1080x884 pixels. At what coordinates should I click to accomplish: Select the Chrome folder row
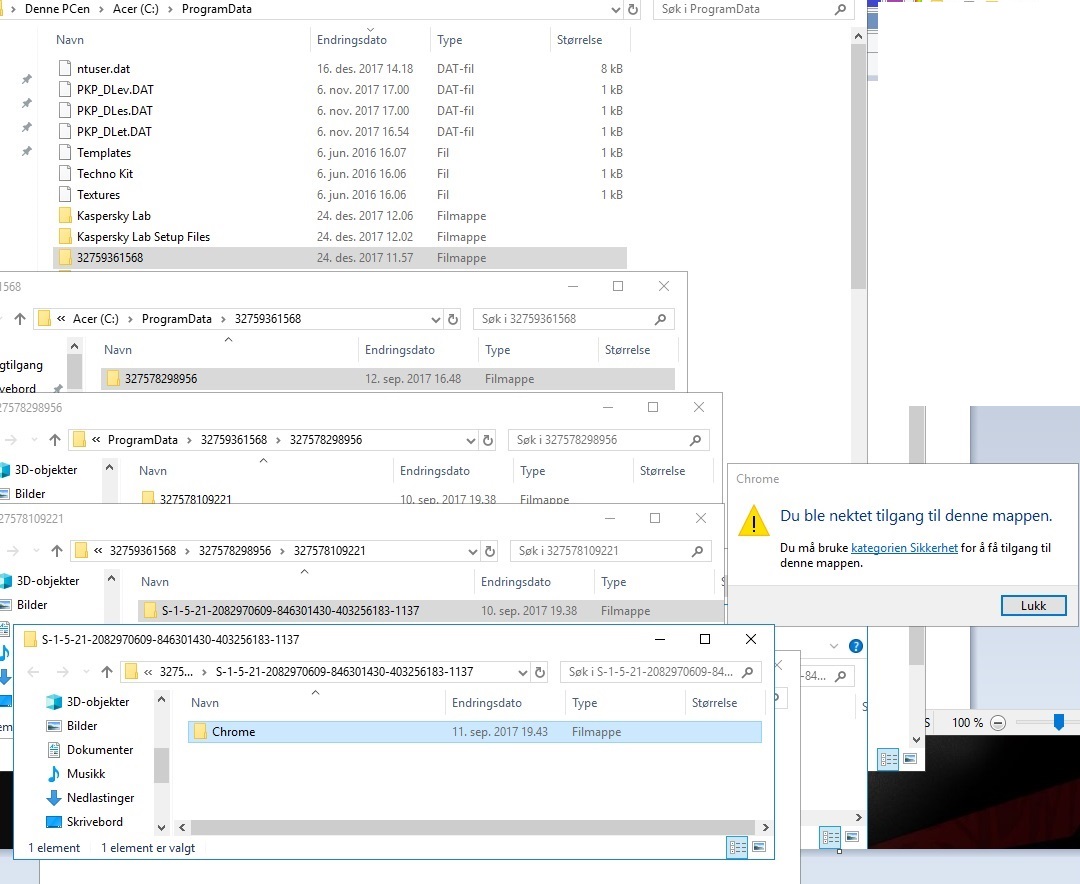click(x=475, y=732)
